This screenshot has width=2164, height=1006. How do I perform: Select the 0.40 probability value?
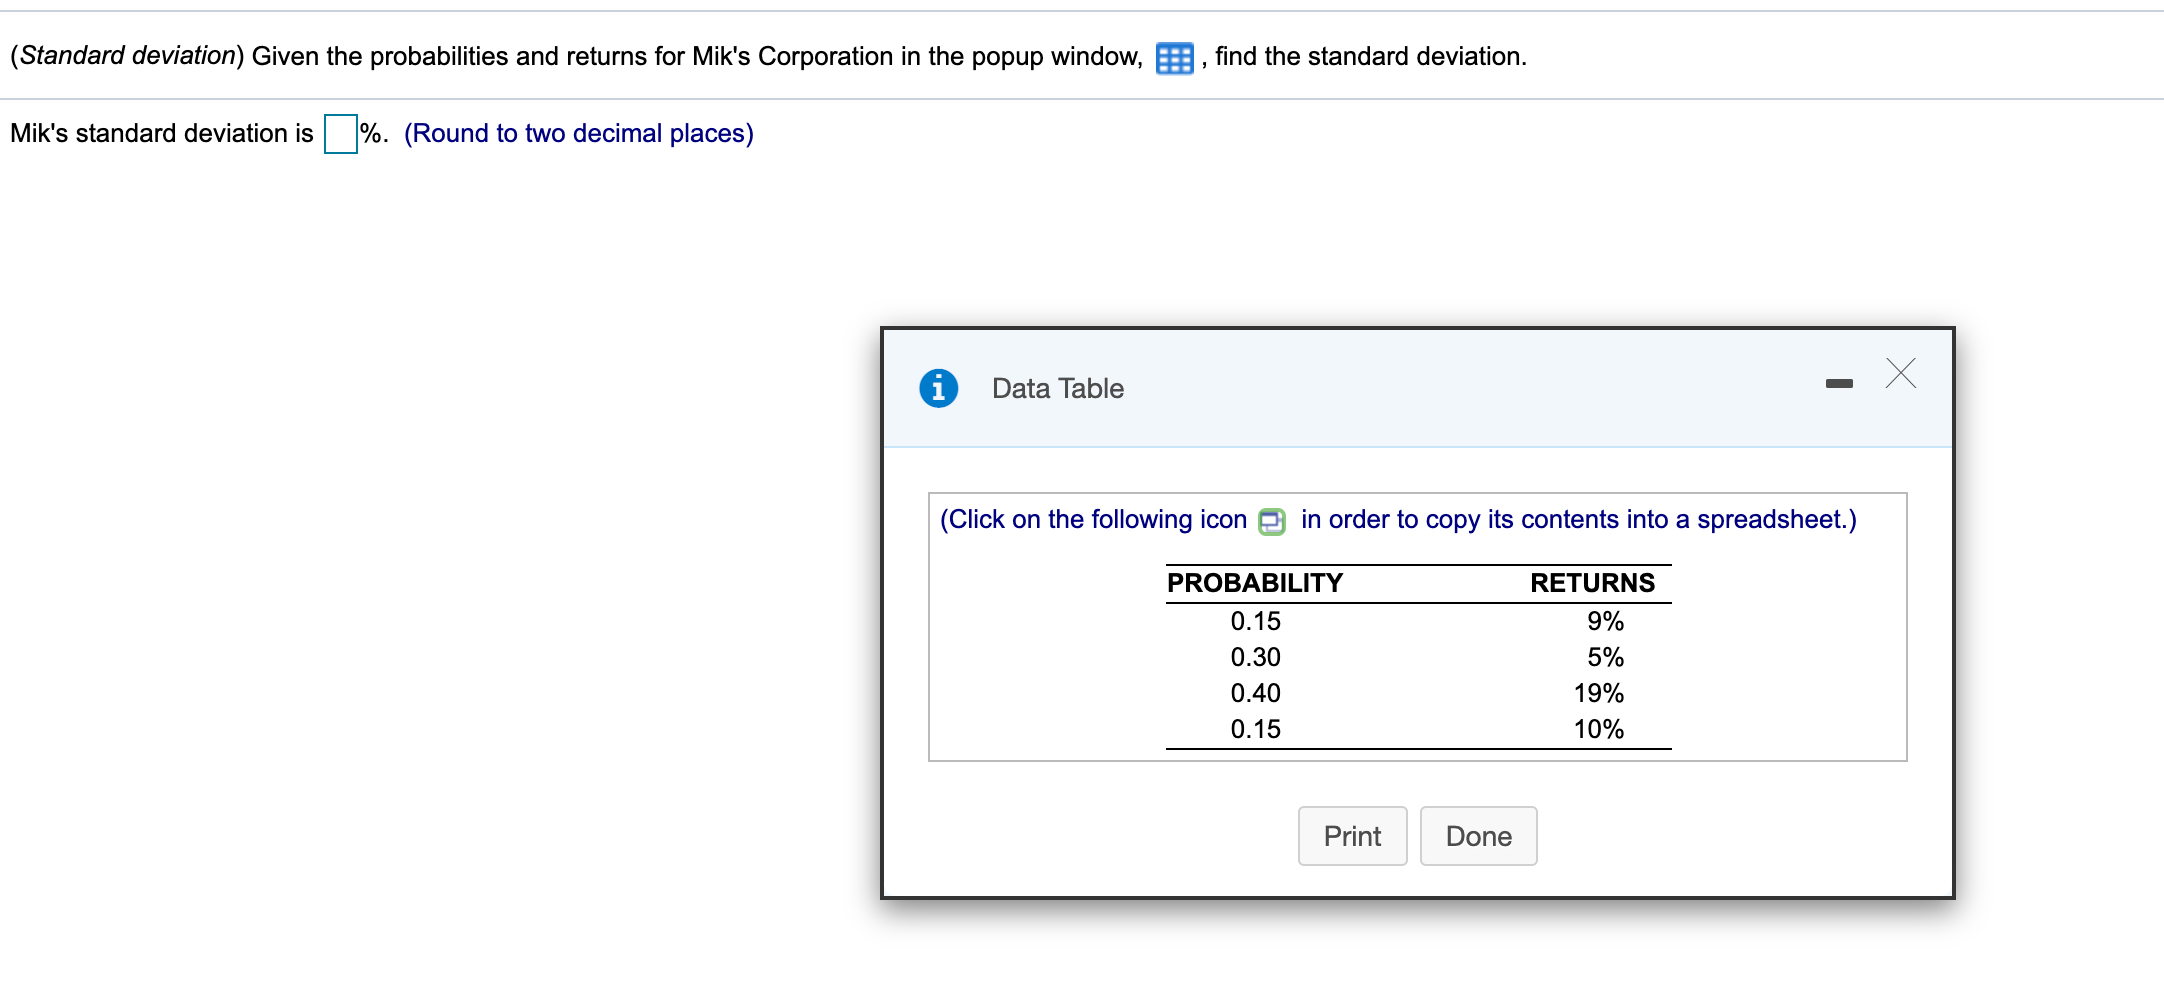click(1255, 693)
